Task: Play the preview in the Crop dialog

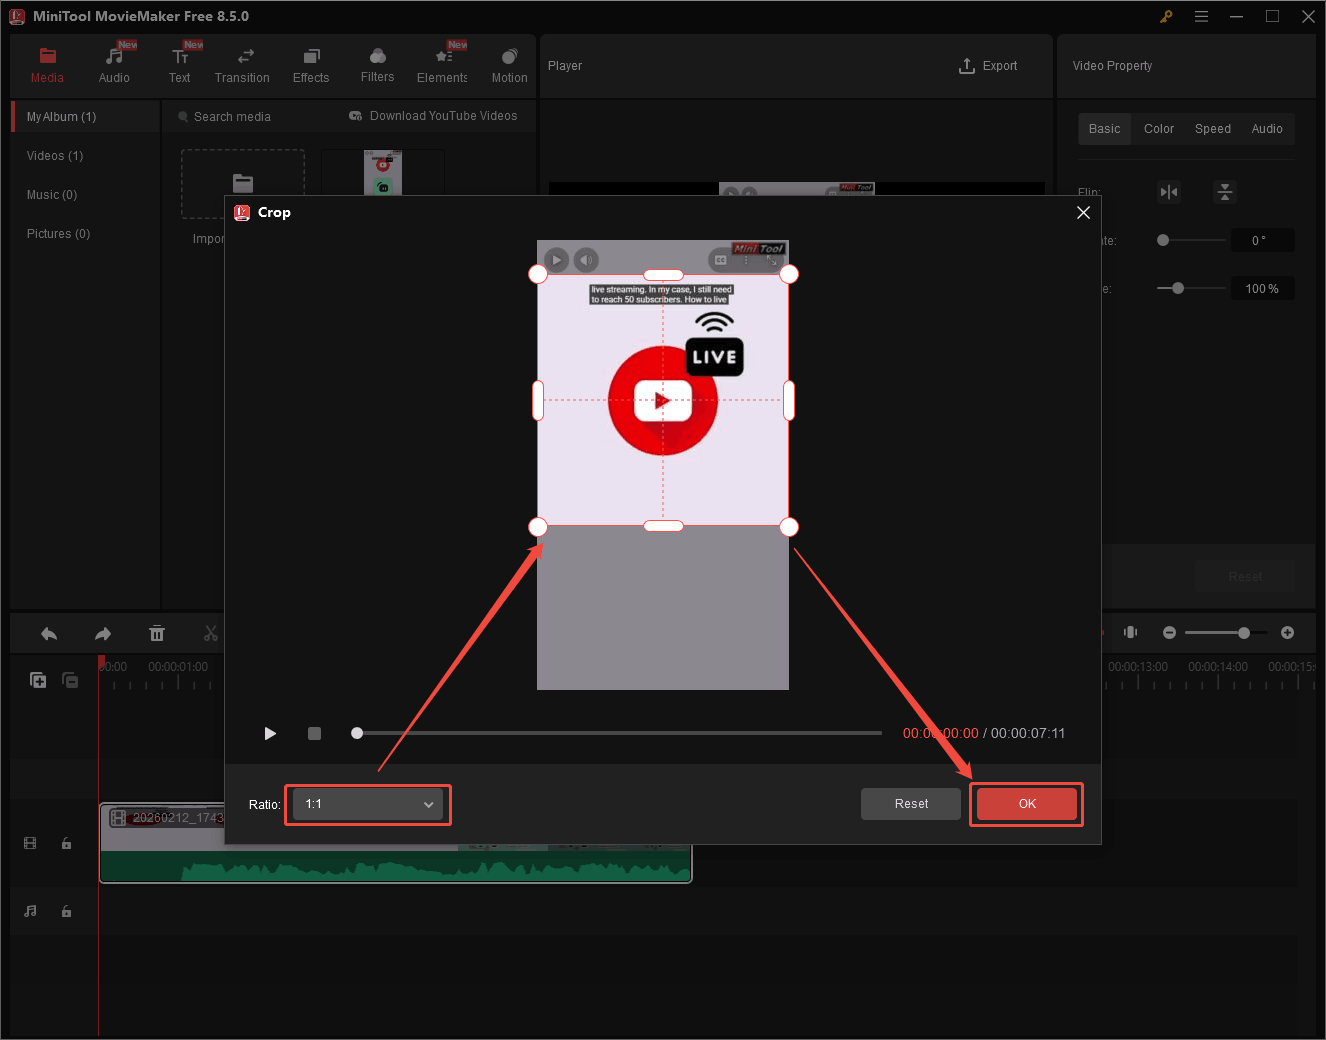Action: 270,733
